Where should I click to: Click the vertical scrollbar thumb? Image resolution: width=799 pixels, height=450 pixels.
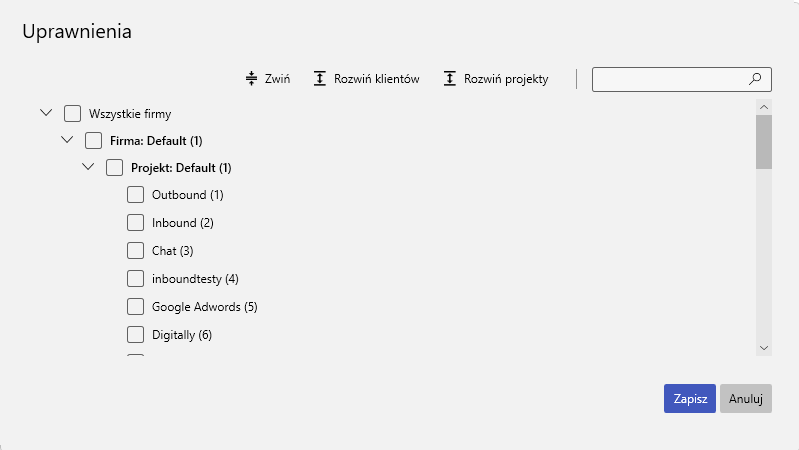point(764,141)
